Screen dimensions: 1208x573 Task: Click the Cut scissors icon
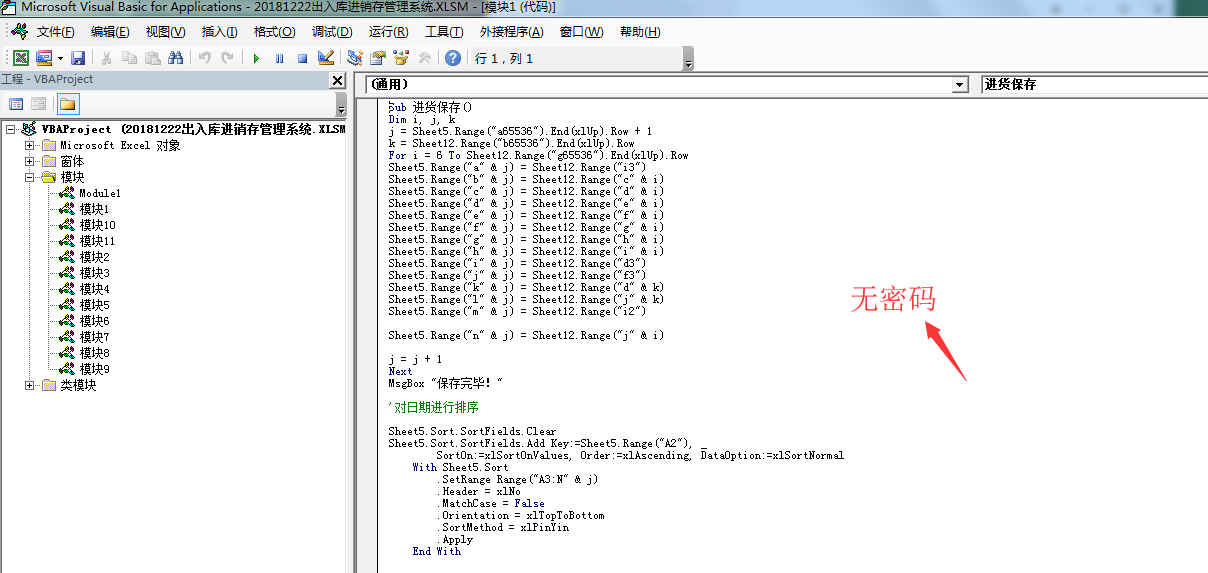tap(106, 58)
